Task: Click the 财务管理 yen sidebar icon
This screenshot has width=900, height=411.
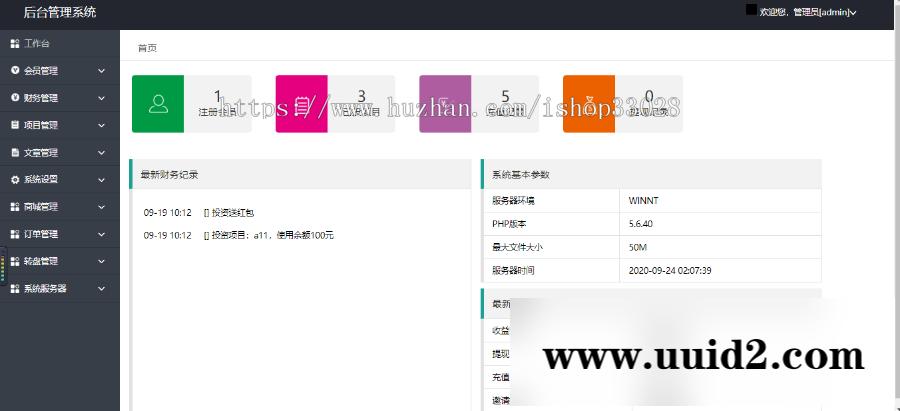Action: point(15,98)
